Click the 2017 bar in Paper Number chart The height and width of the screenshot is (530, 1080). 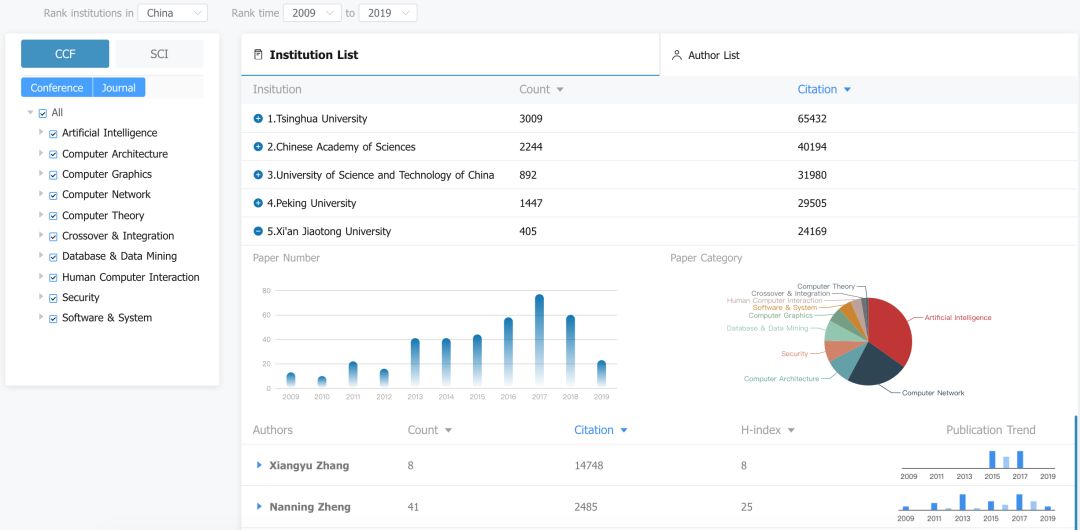(x=539, y=340)
